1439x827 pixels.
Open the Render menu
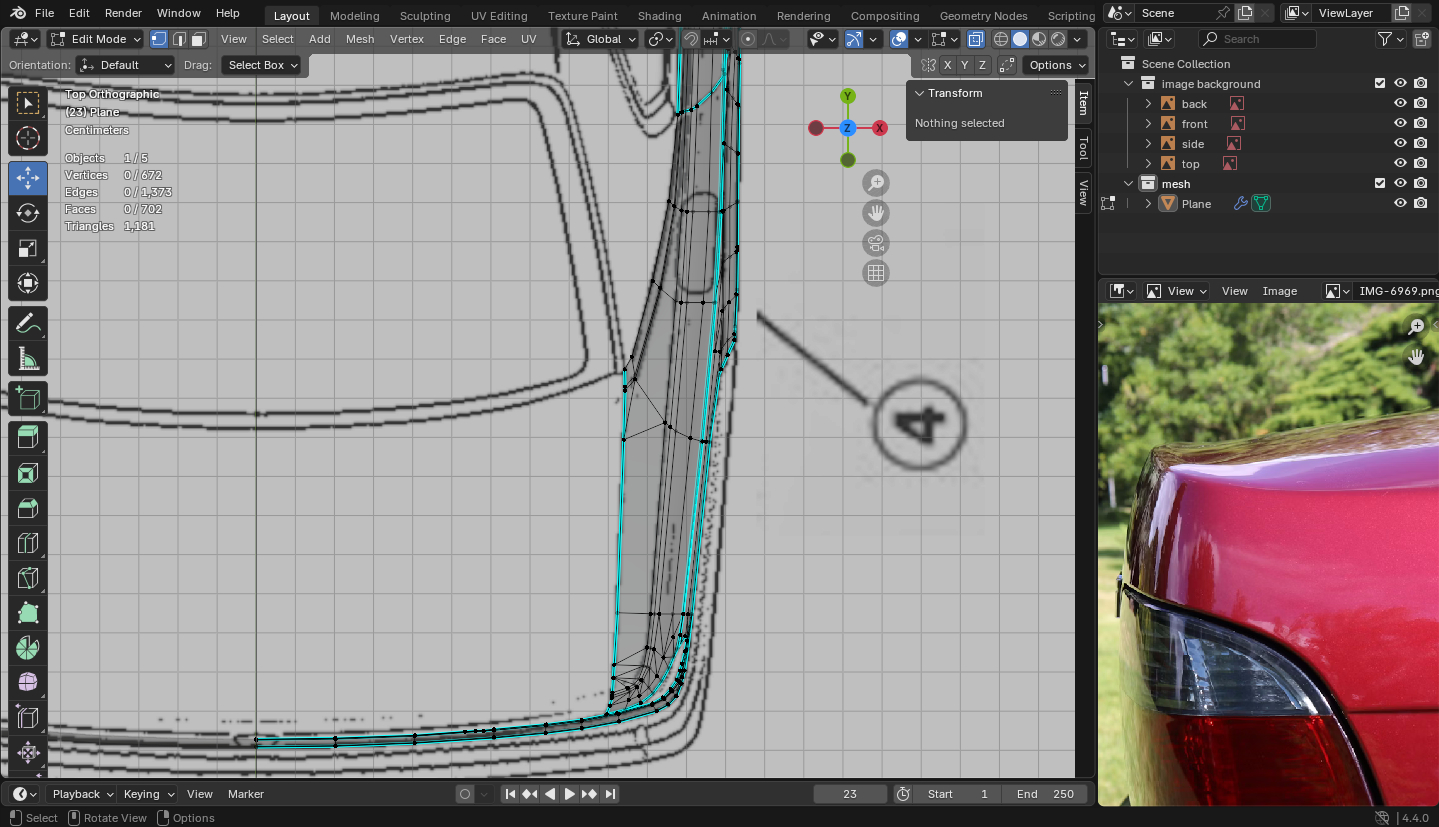[123, 13]
